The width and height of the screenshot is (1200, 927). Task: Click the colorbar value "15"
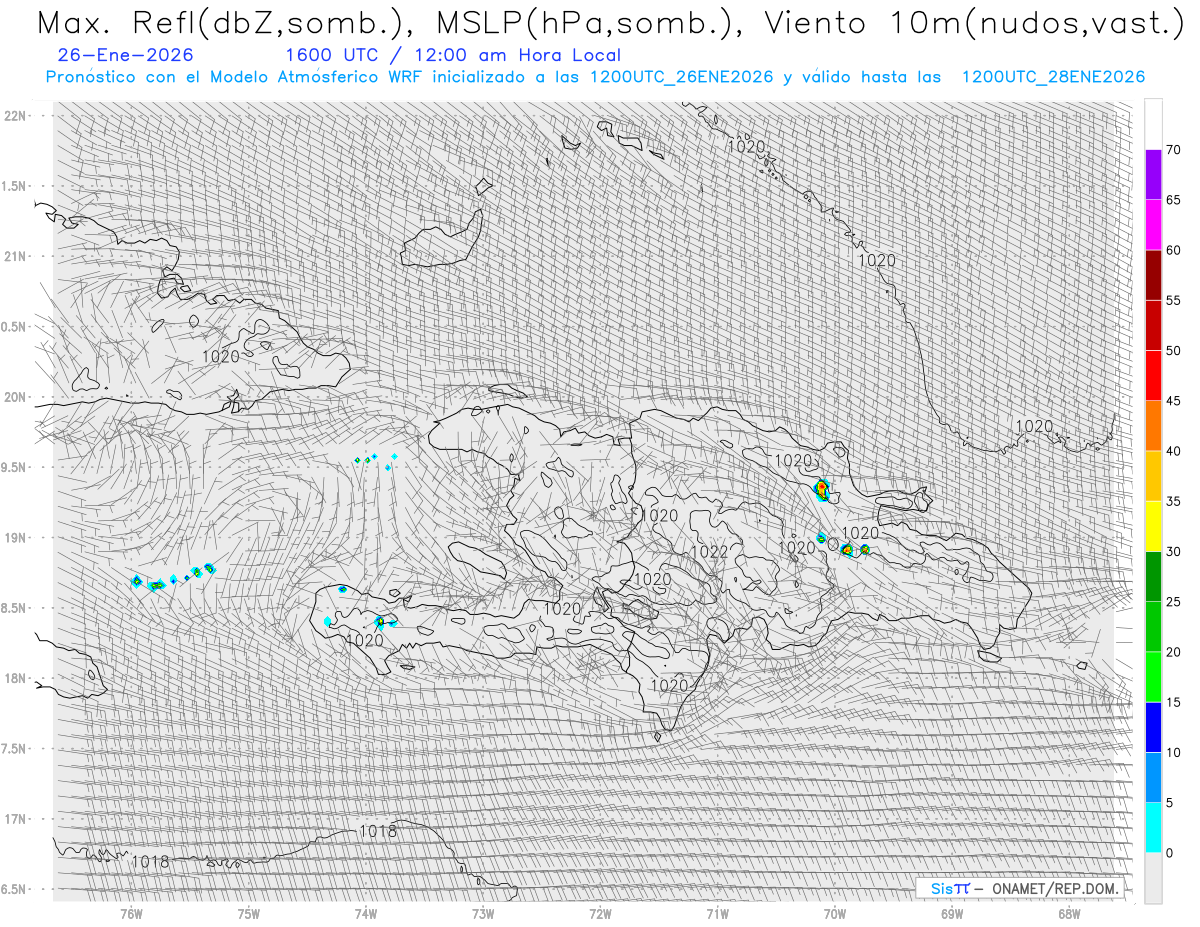1174,702
